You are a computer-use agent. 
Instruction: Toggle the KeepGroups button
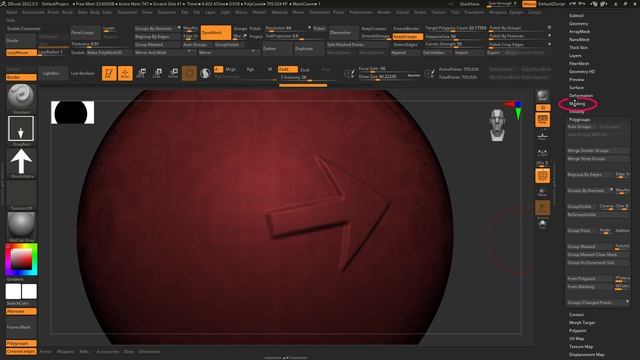407,36
